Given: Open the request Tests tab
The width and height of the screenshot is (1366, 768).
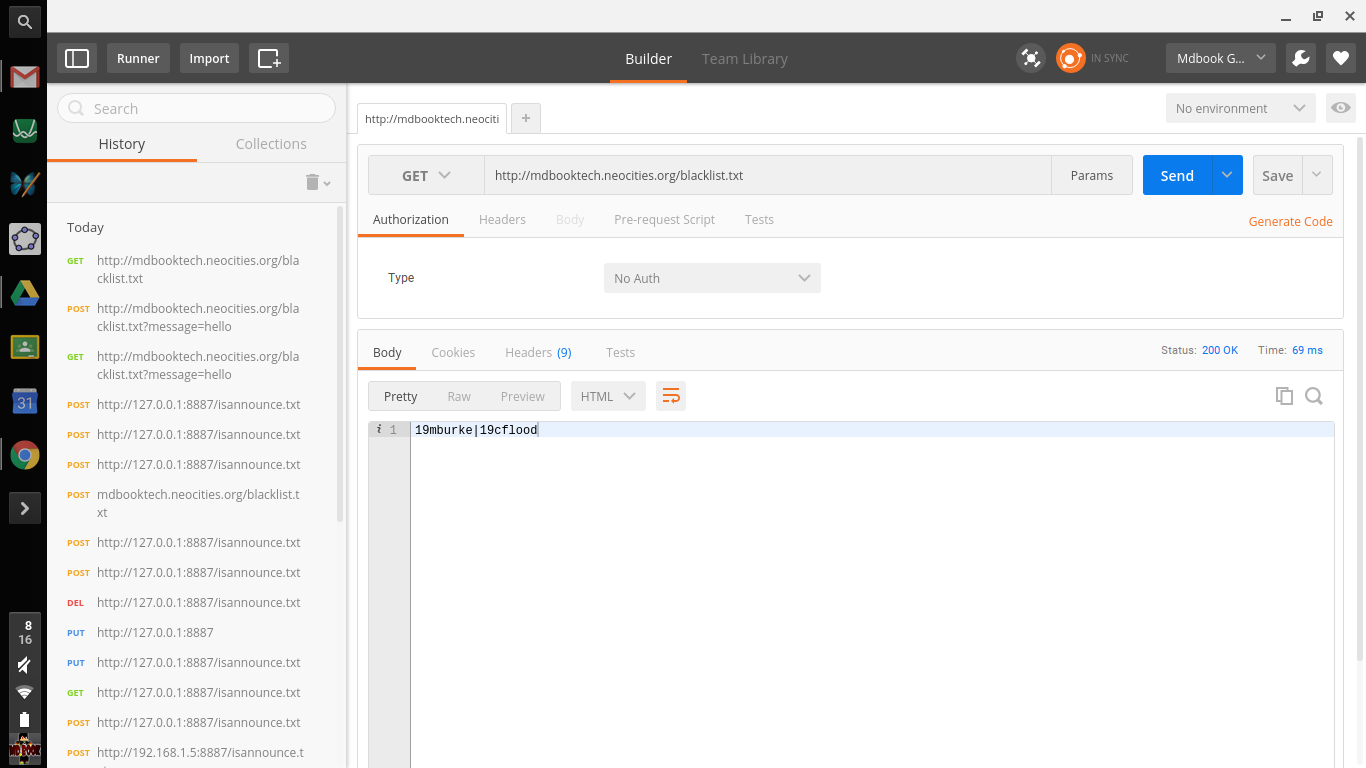Looking at the screenshot, I should point(759,219).
